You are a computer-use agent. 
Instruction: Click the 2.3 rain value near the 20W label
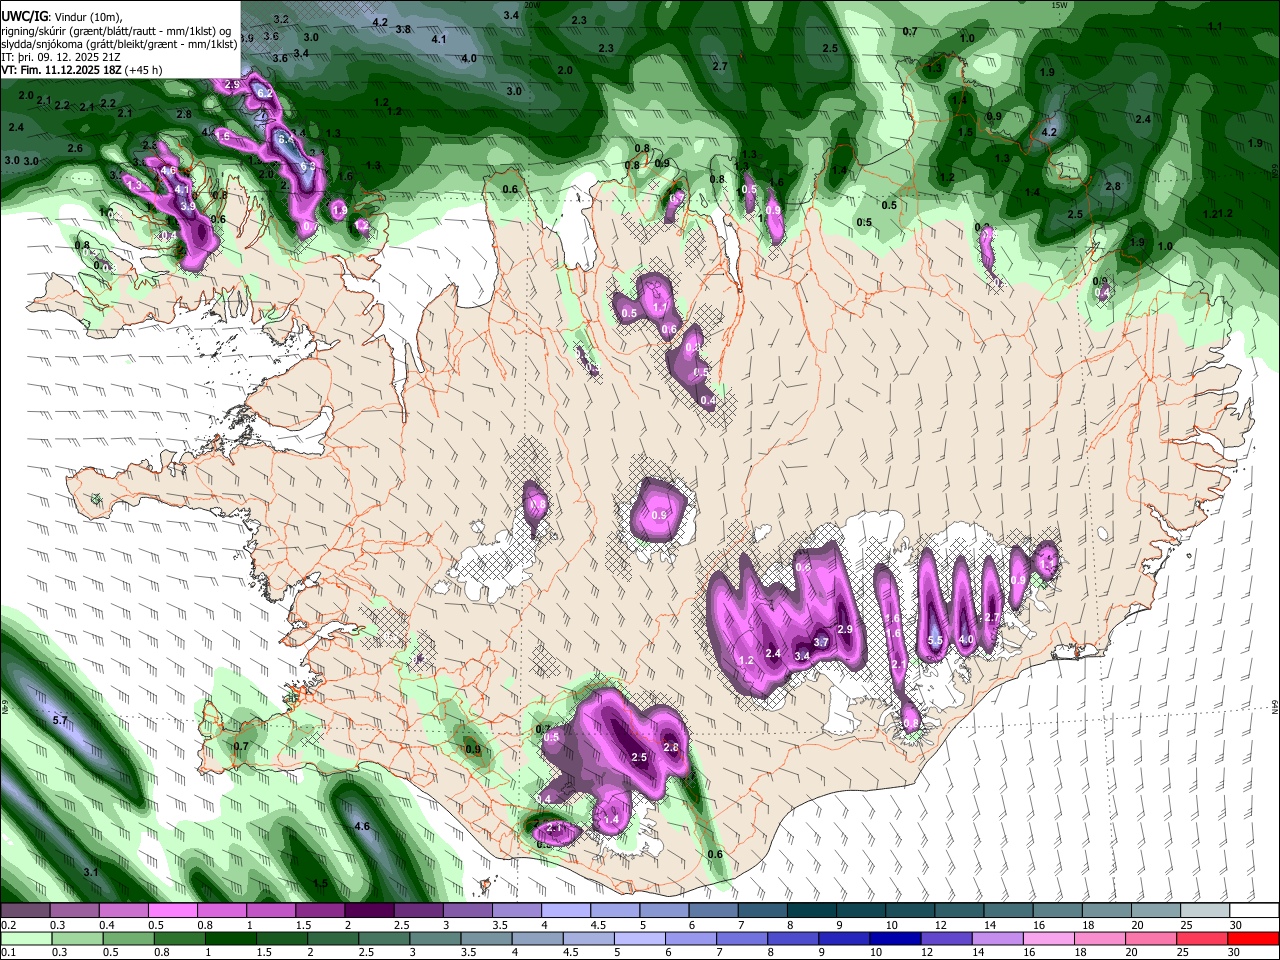click(x=579, y=20)
